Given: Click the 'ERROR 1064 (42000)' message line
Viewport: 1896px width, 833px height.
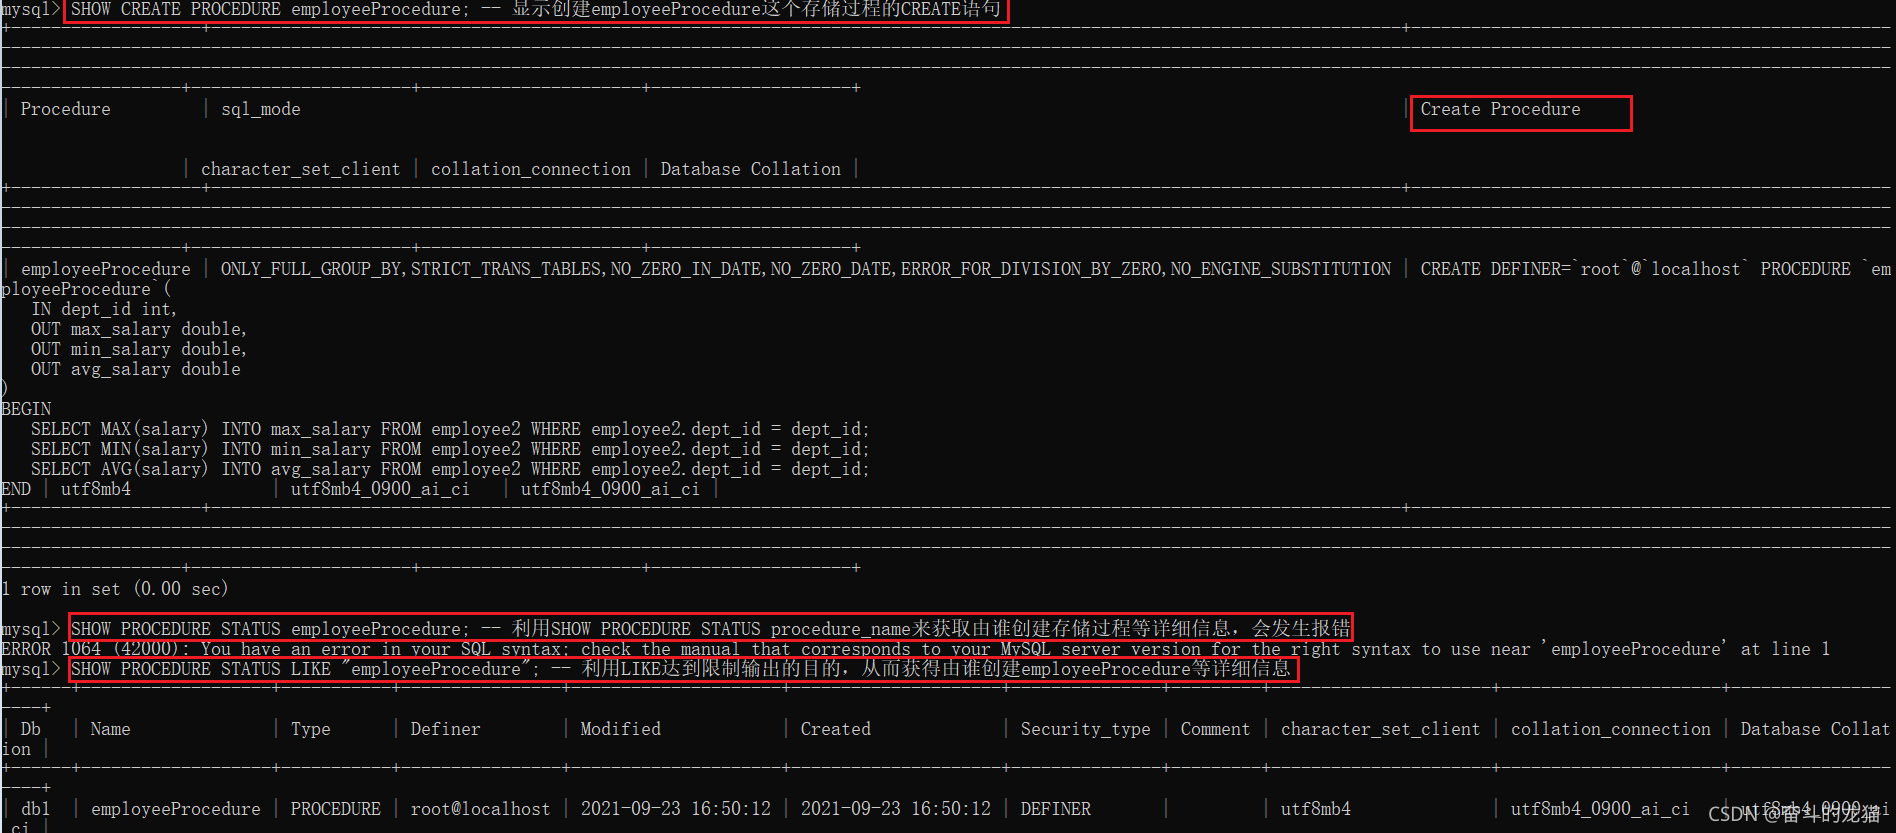Looking at the screenshot, I should [915, 649].
